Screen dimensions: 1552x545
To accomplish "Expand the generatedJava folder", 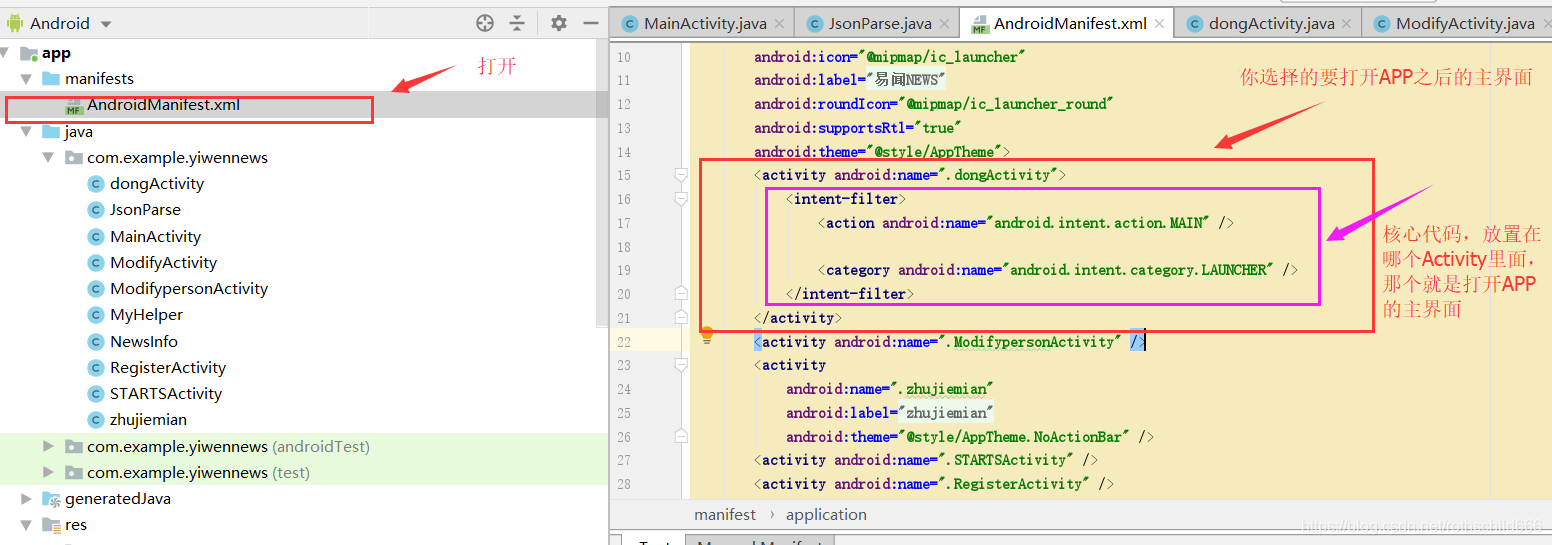I will 26,498.
